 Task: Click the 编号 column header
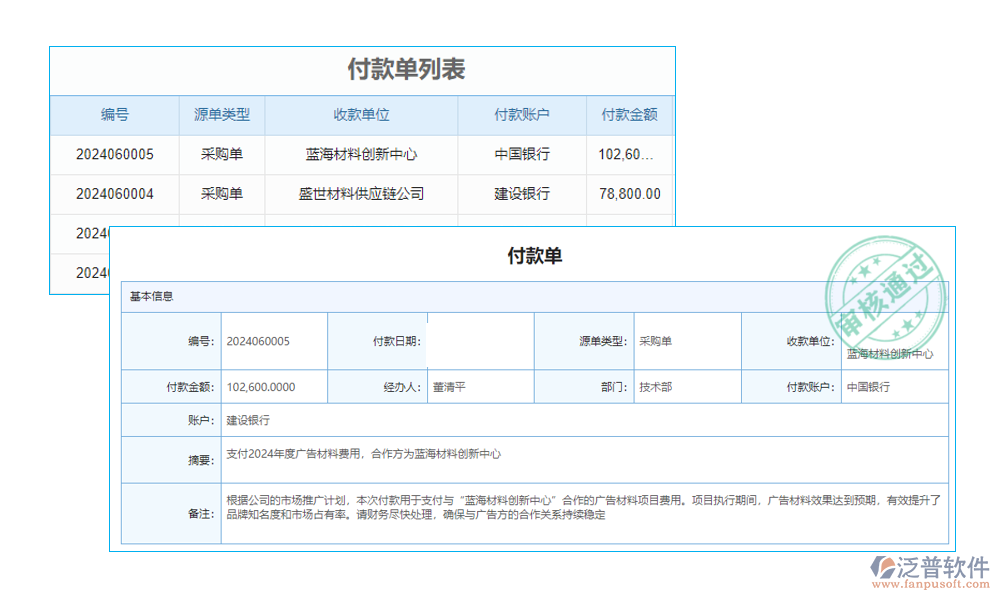116,114
